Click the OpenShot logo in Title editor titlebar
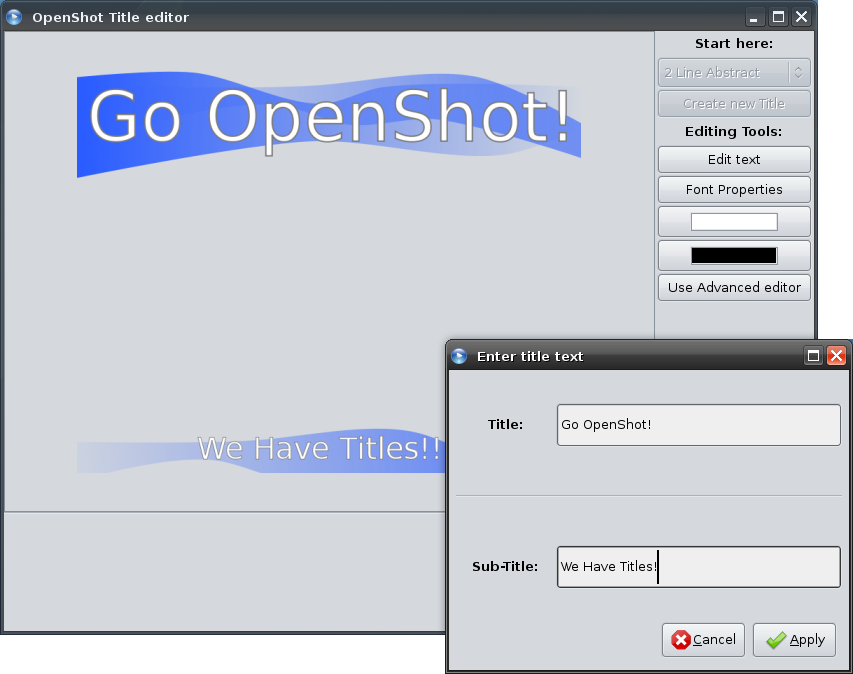The image size is (853, 674). [14, 17]
